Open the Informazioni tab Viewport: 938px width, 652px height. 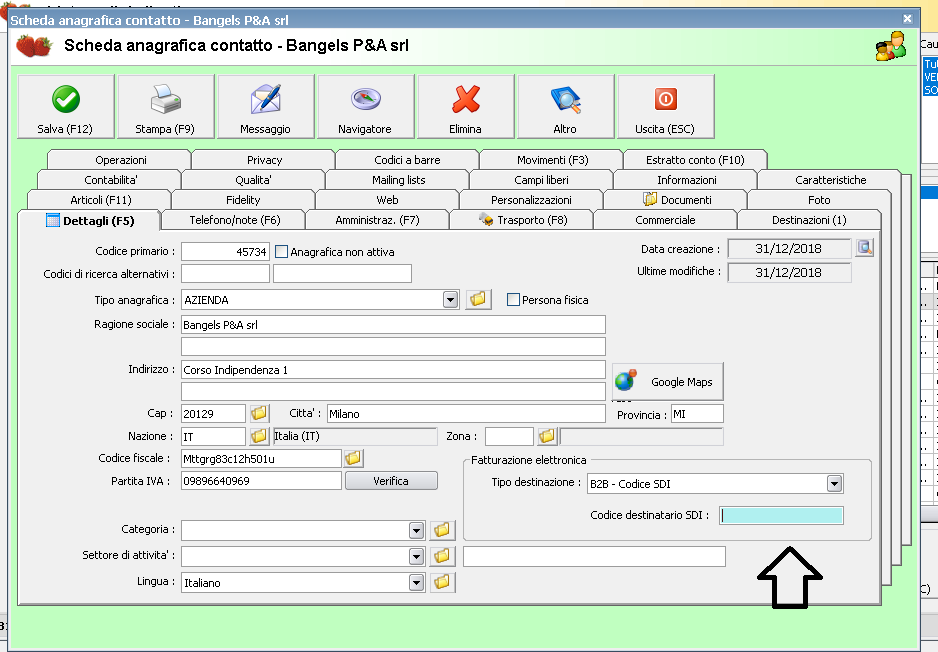(x=686, y=180)
